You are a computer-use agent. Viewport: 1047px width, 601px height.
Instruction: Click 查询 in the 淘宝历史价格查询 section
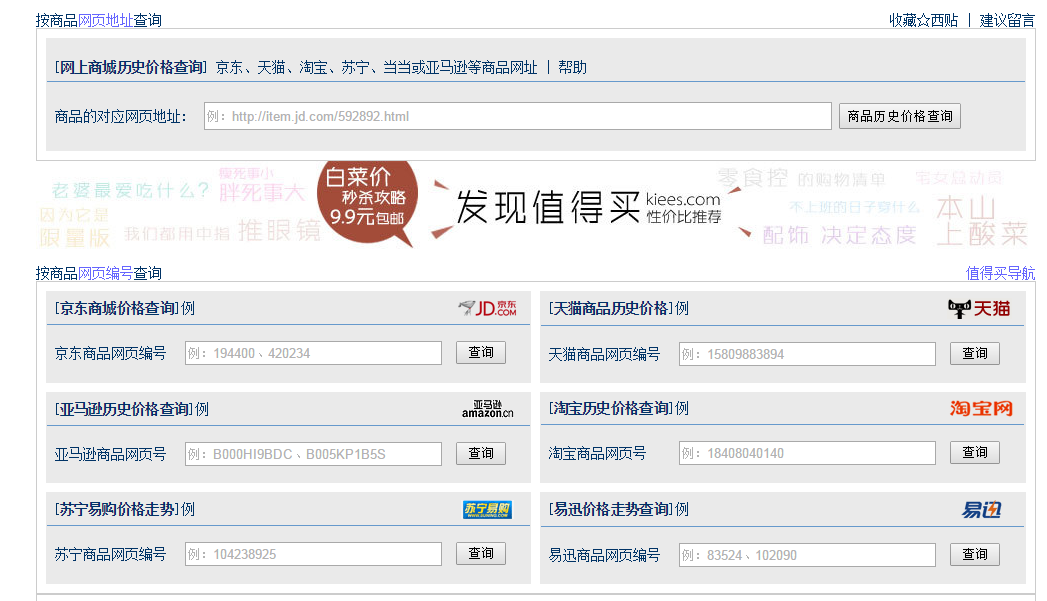point(974,452)
